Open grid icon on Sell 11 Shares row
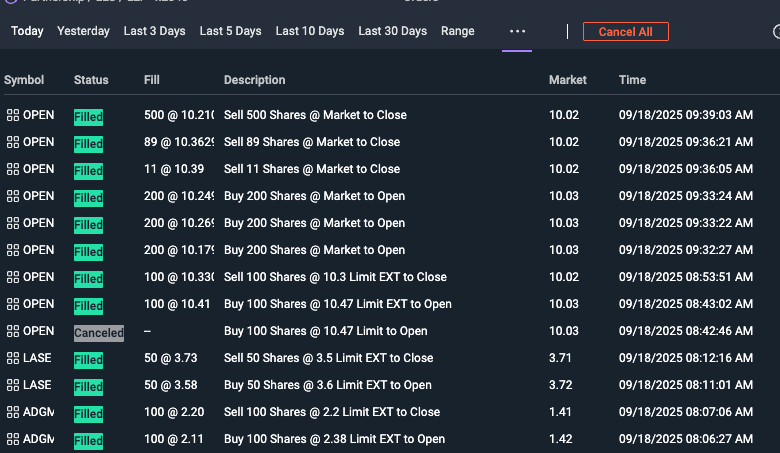This screenshot has height=453, width=780. click(13, 169)
